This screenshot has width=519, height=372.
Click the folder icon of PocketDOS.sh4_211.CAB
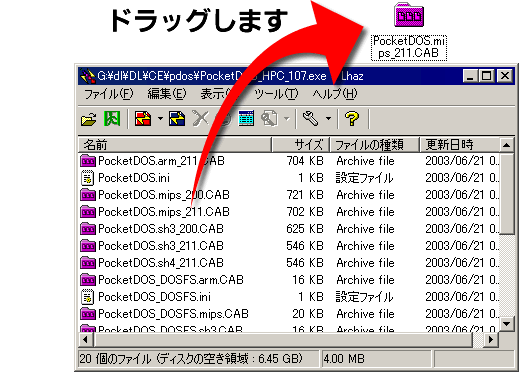tap(88, 263)
